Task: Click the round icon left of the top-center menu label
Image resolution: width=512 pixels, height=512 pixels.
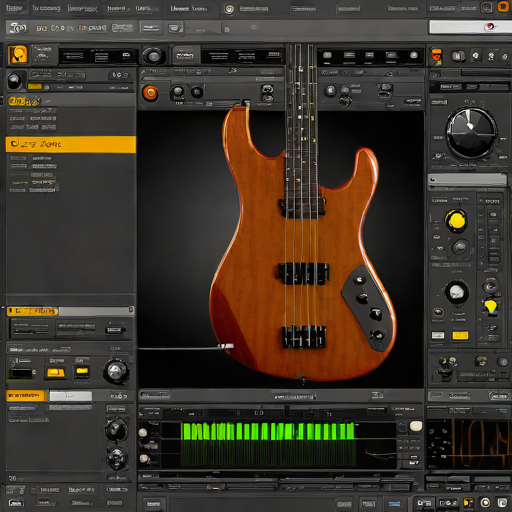Action: click(229, 9)
